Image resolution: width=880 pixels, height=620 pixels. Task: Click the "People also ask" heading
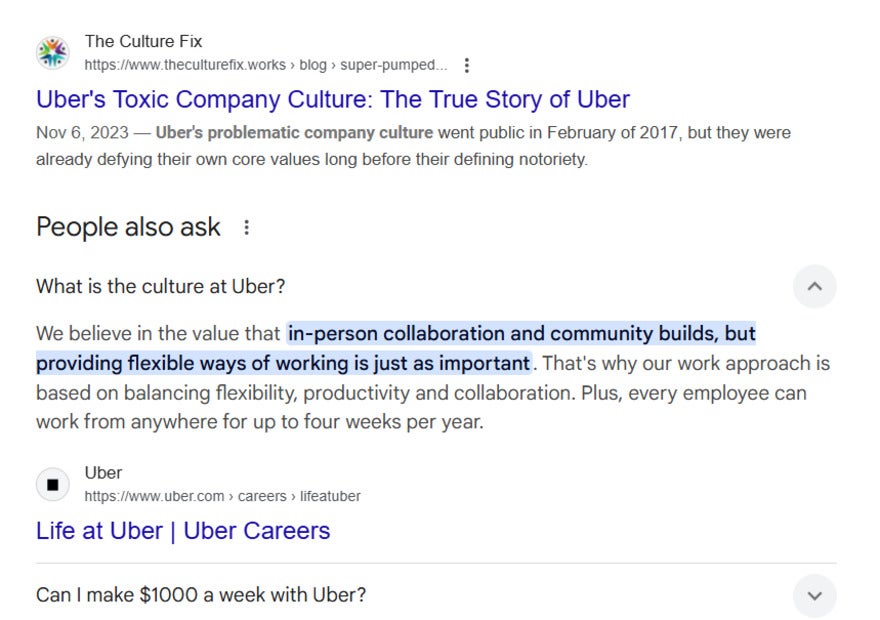128,228
